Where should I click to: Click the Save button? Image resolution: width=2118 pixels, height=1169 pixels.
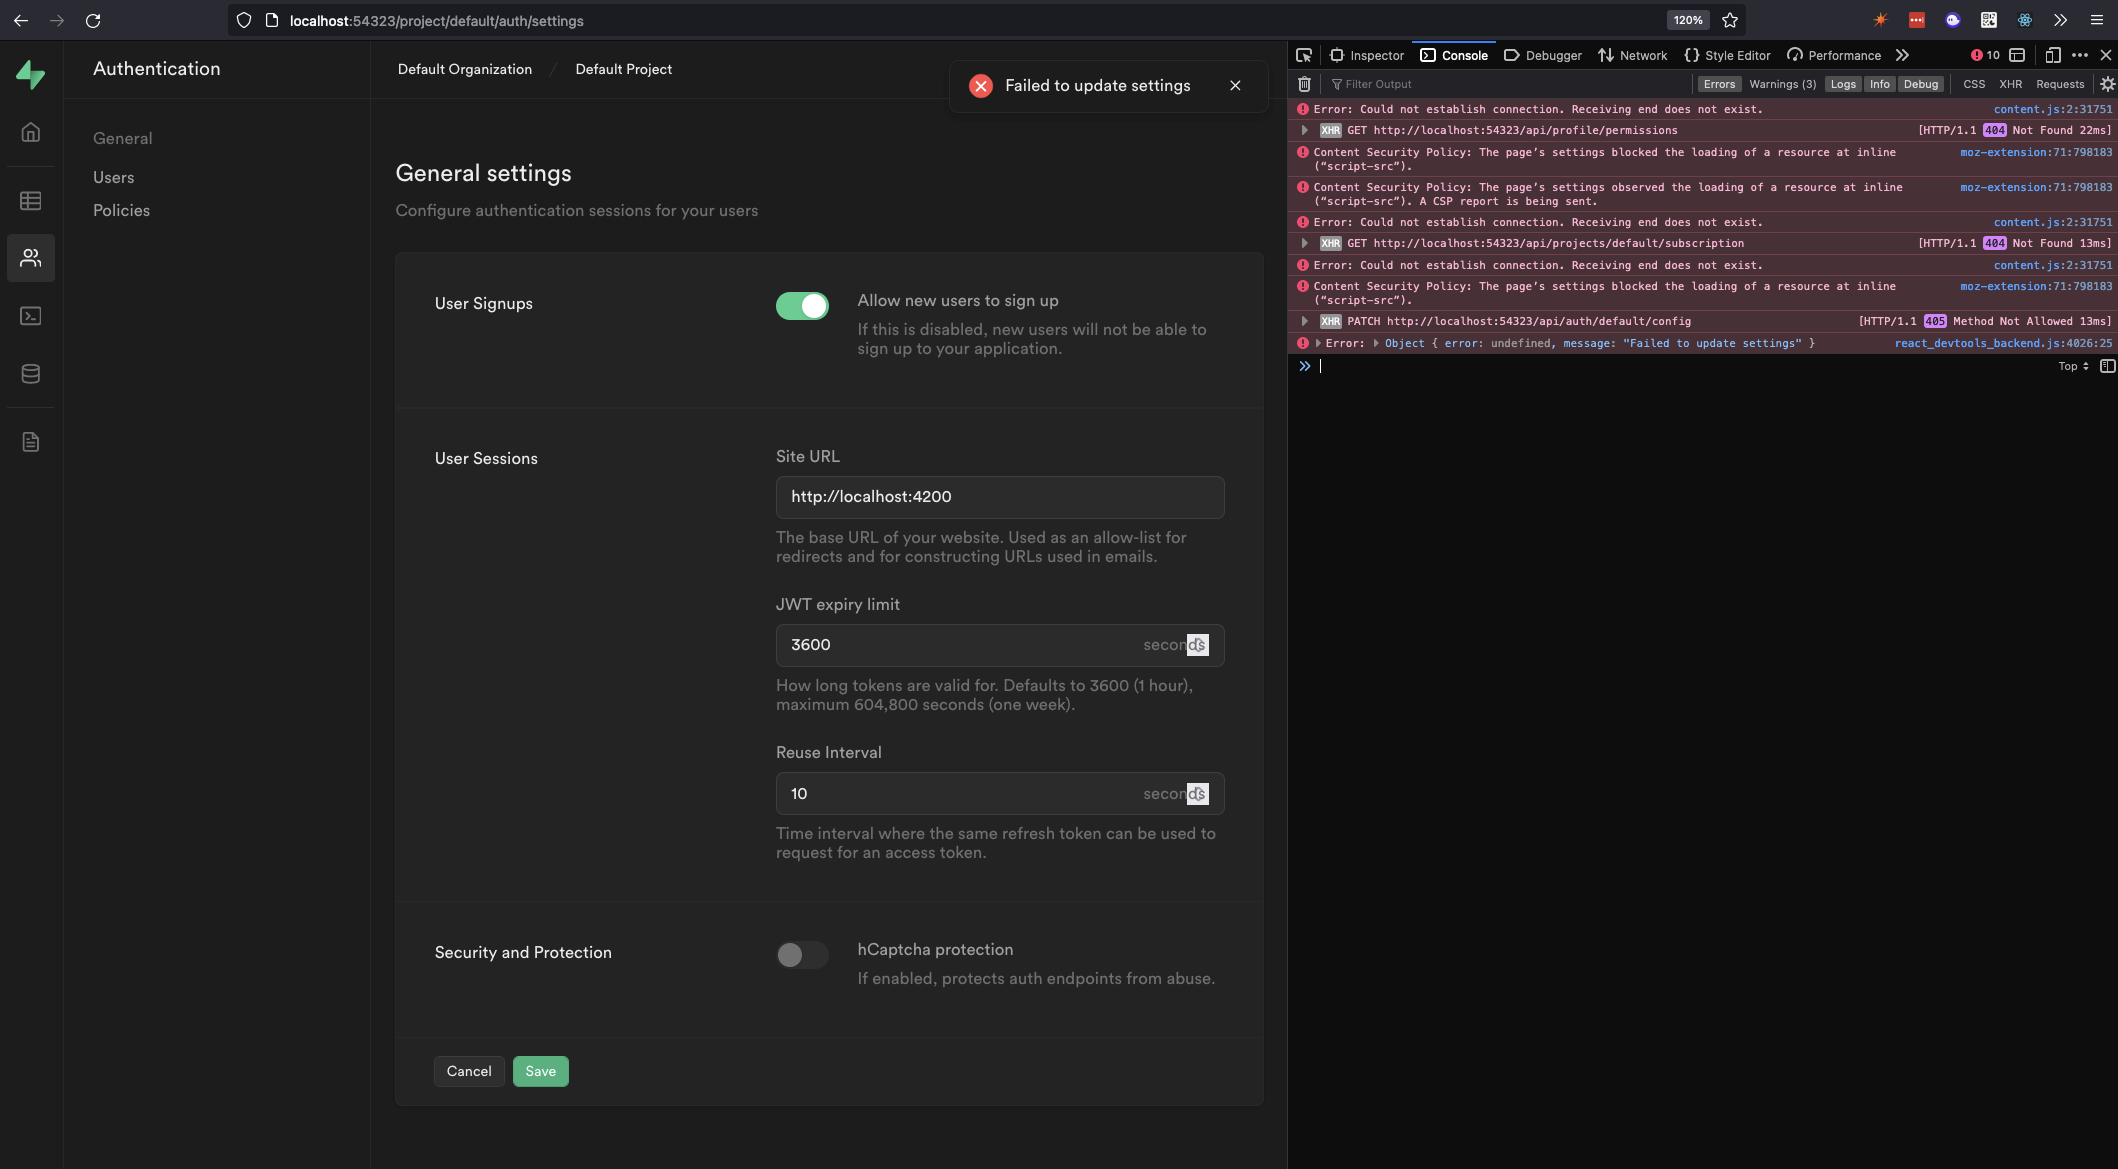coord(540,1071)
